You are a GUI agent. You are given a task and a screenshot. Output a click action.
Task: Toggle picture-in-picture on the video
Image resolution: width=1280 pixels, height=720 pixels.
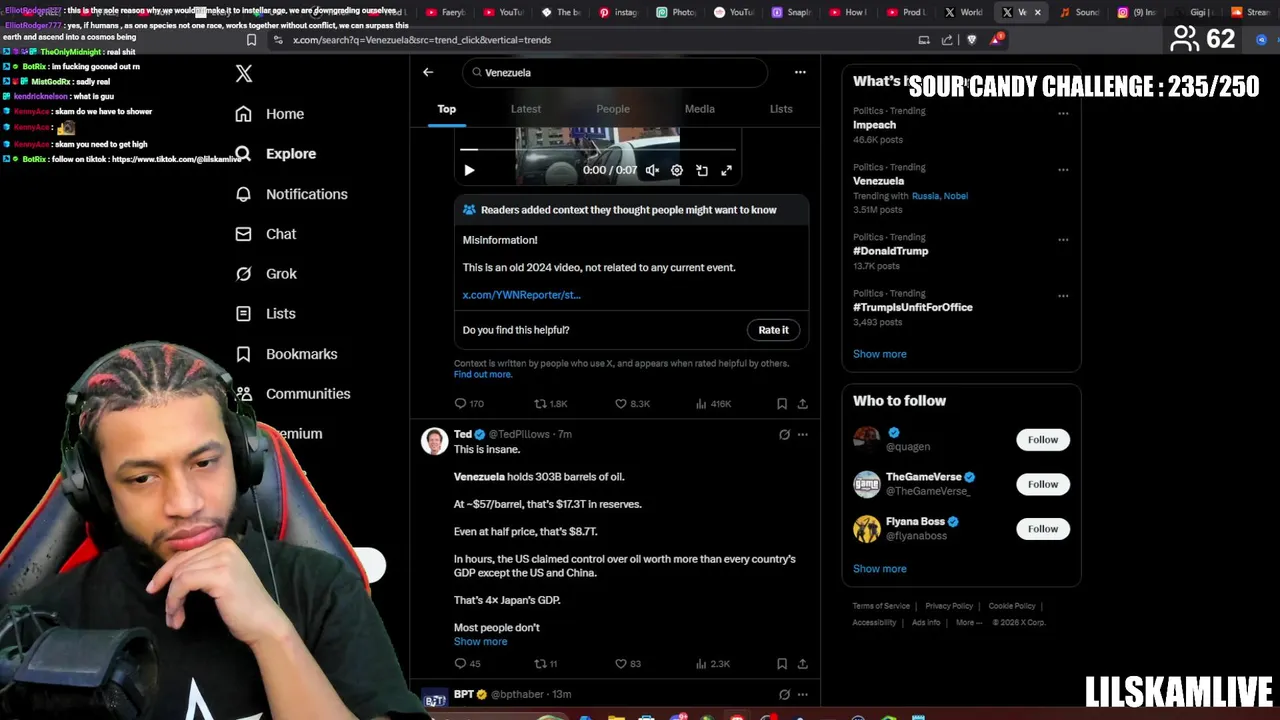click(x=702, y=170)
